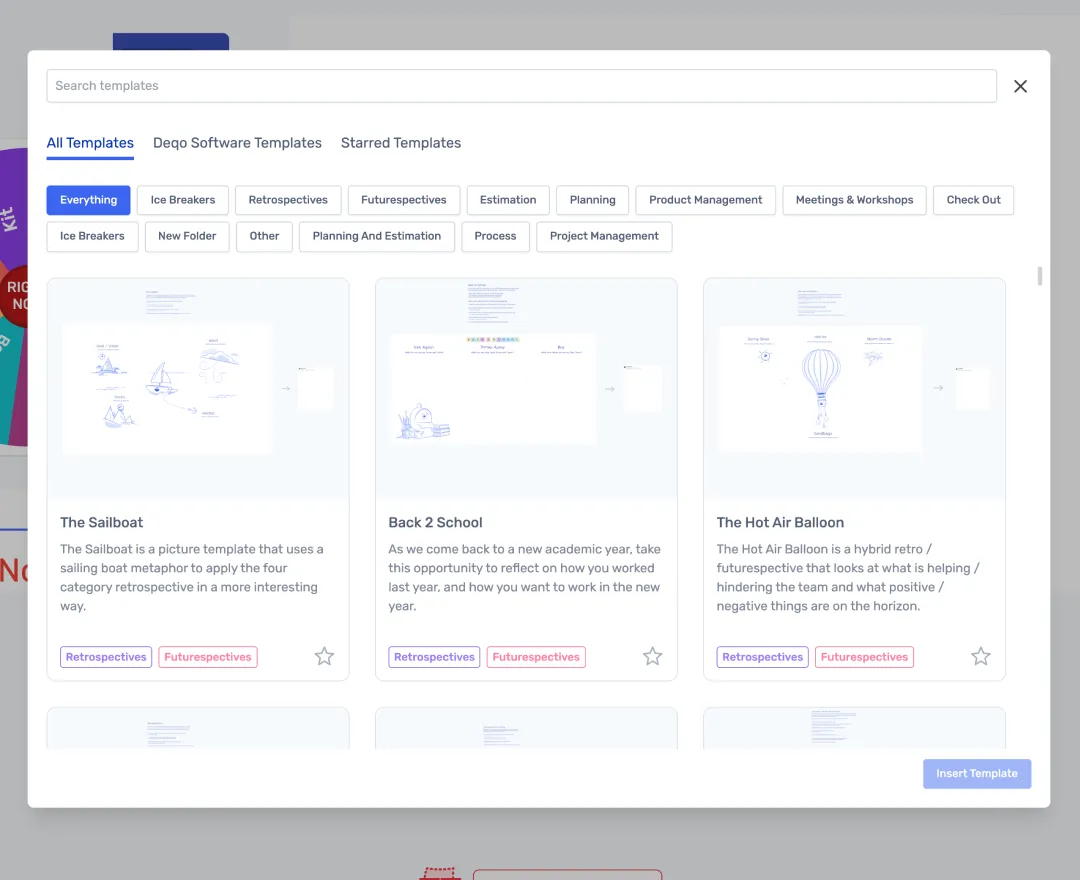Filter templates by Retrospectives category
Screen dimensions: 1080x880
[288, 200]
